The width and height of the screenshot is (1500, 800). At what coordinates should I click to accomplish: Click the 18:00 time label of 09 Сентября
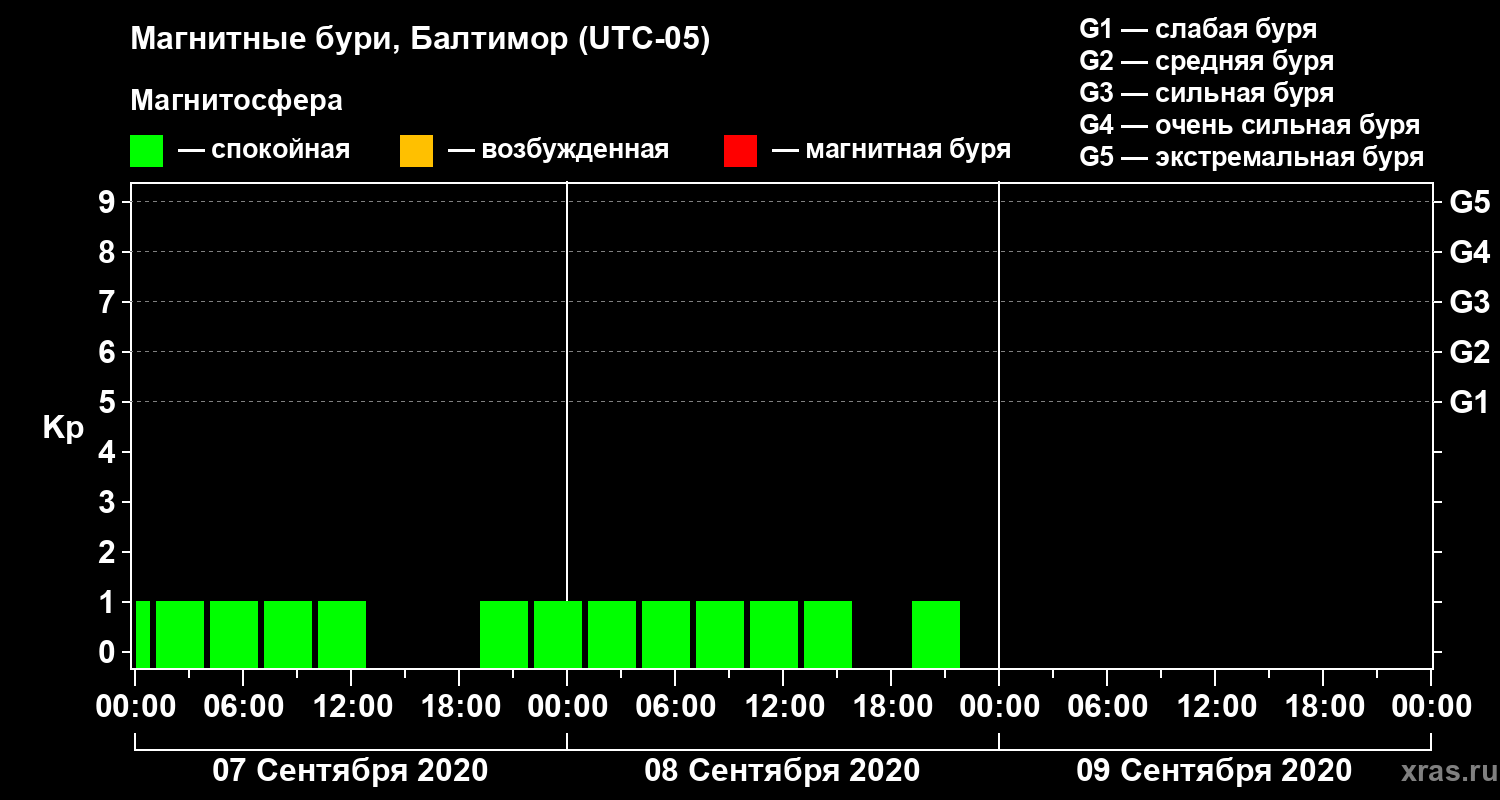pos(1323,706)
